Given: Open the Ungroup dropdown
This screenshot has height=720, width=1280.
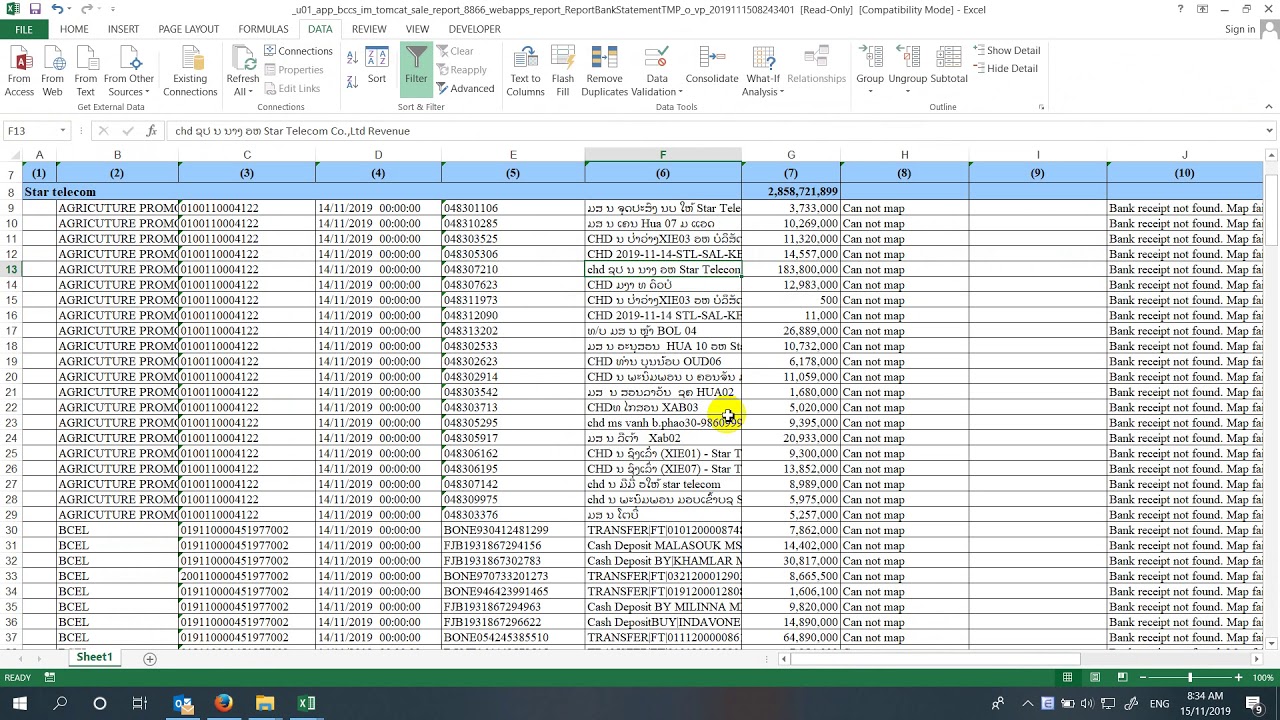Looking at the screenshot, I should point(908,71).
